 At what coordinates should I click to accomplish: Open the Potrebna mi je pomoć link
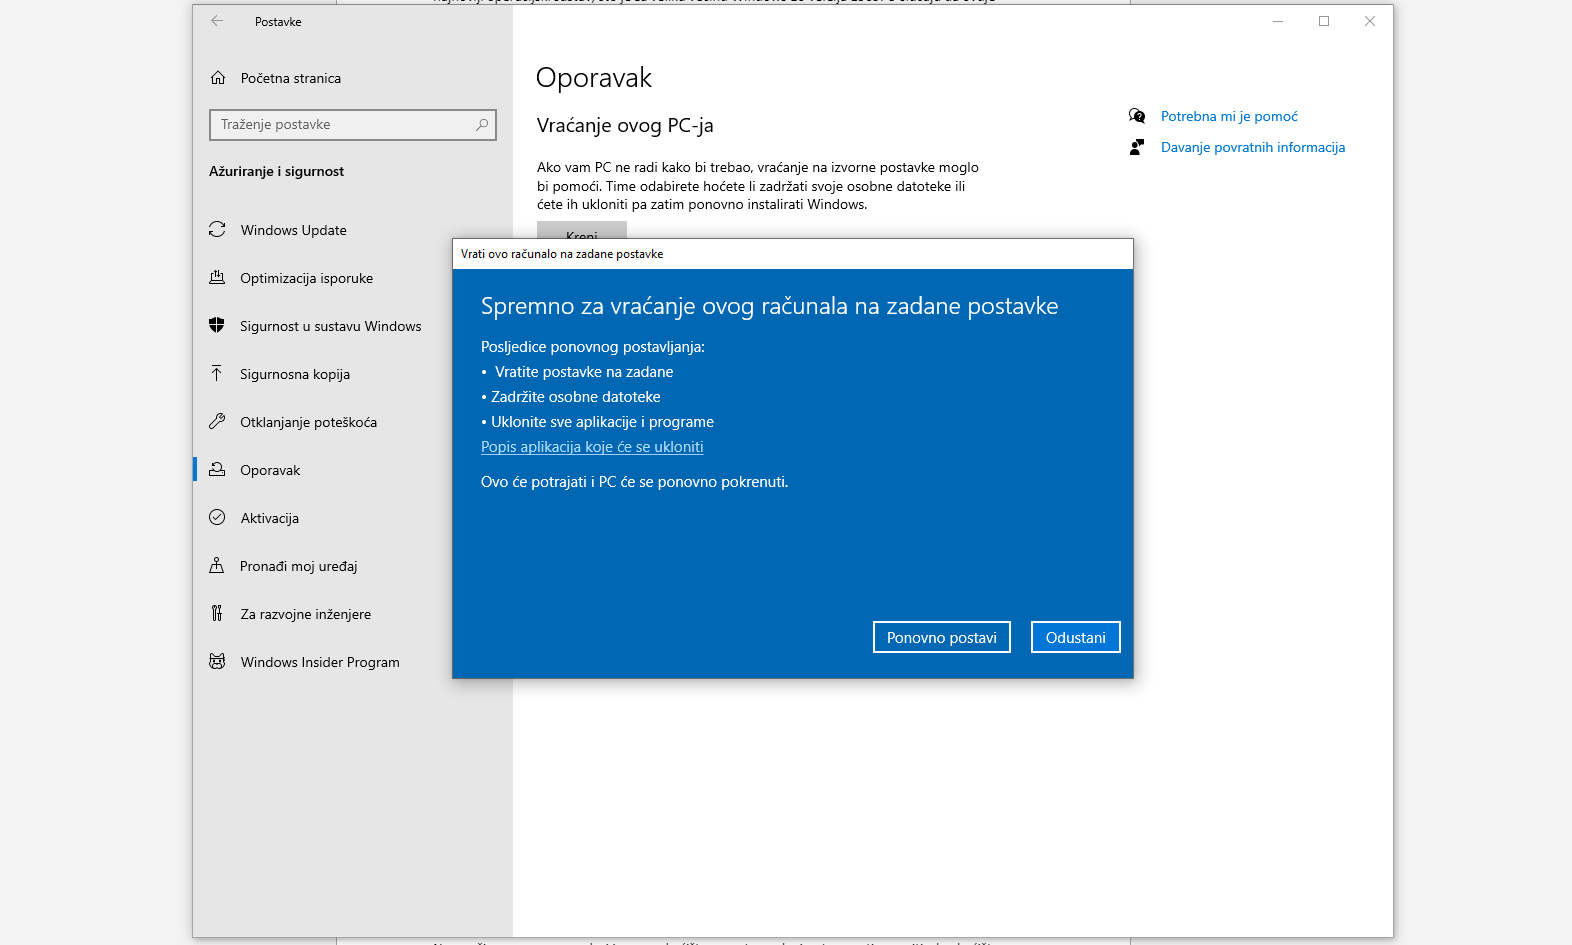(1229, 116)
